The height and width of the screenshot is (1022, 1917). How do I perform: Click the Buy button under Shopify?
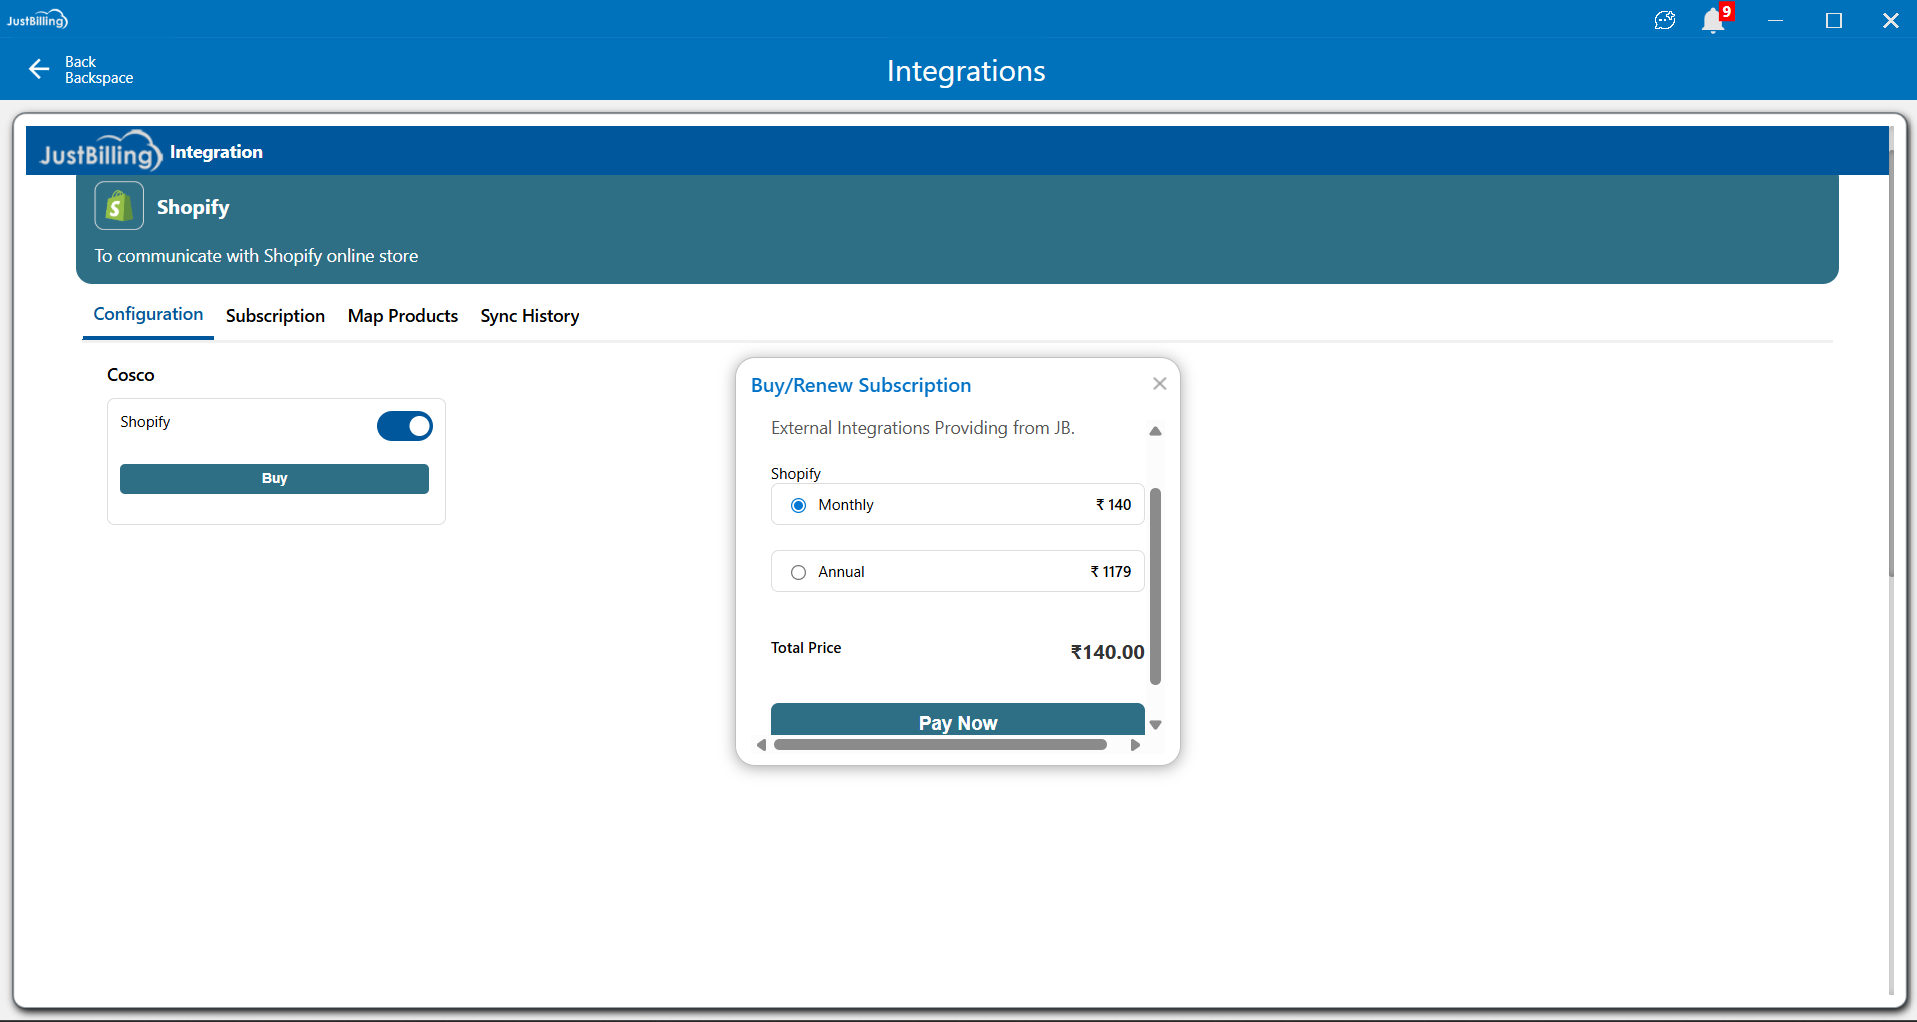(274, 479)
